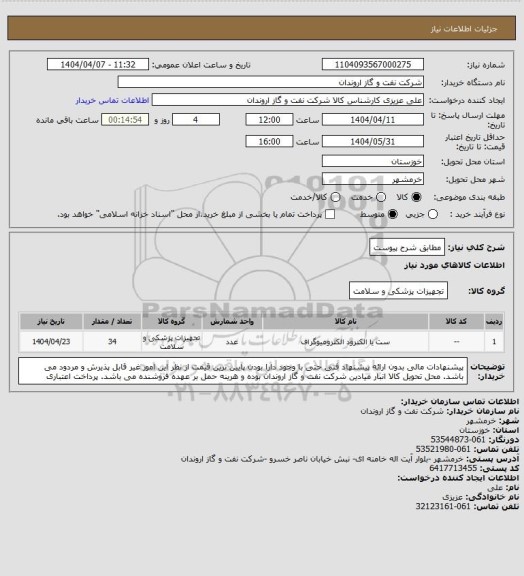Click the family name value عزیزی
524x576 pixels.
pyautogui.click(x=452, y=497)
